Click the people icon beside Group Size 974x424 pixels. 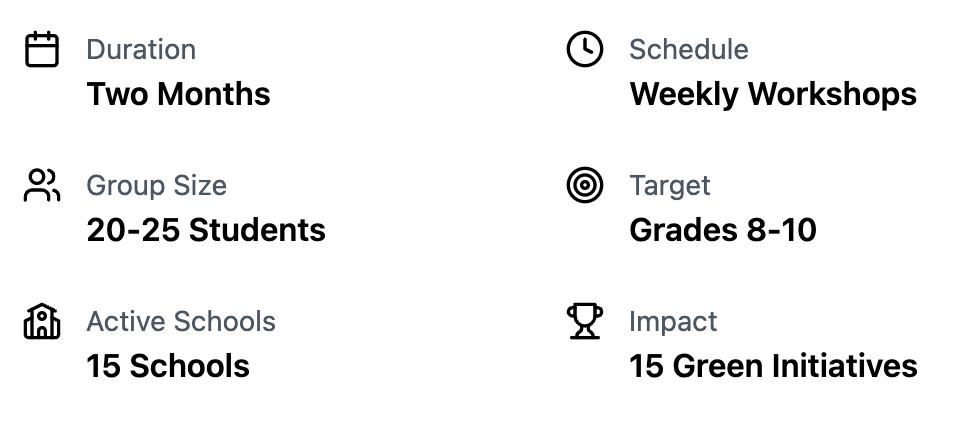(x=42, y=186)
